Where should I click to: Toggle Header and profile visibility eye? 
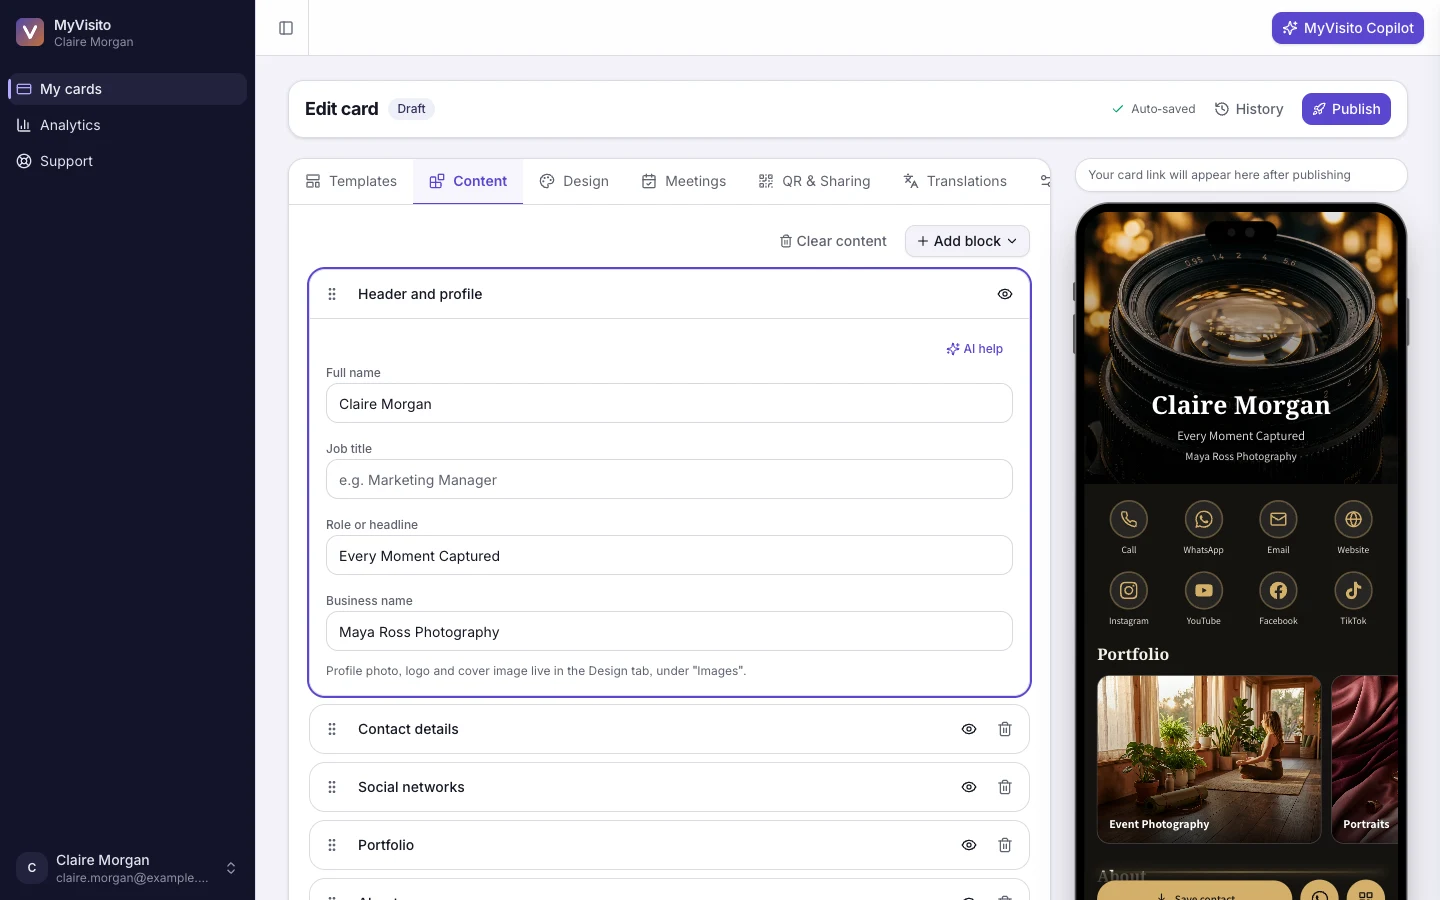coord(1005,294)
